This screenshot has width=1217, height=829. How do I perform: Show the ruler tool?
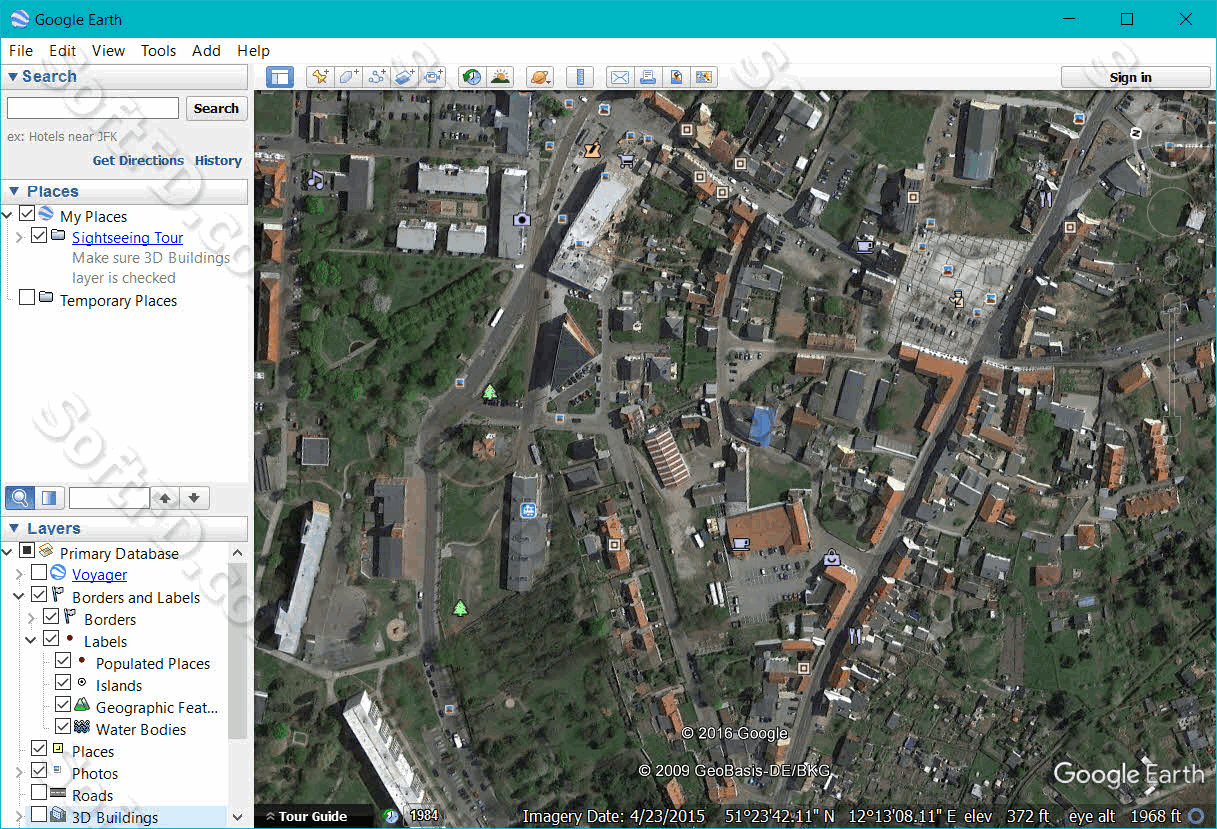coord(580,77)
